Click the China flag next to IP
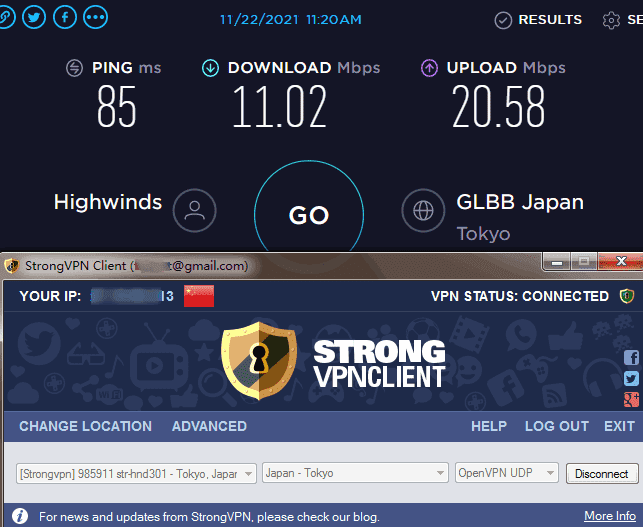This screenshot has width=643, height=527. tap(199, 296)
